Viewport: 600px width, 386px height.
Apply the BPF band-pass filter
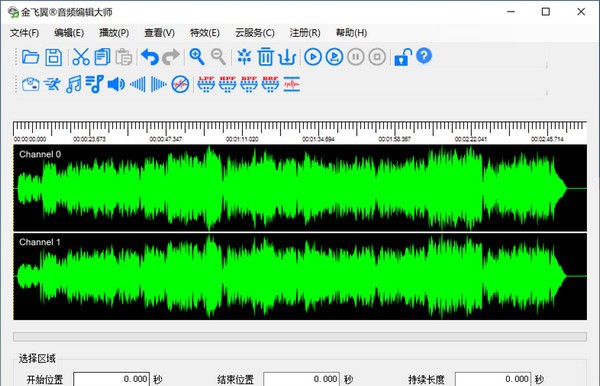(x=249, y=84)
